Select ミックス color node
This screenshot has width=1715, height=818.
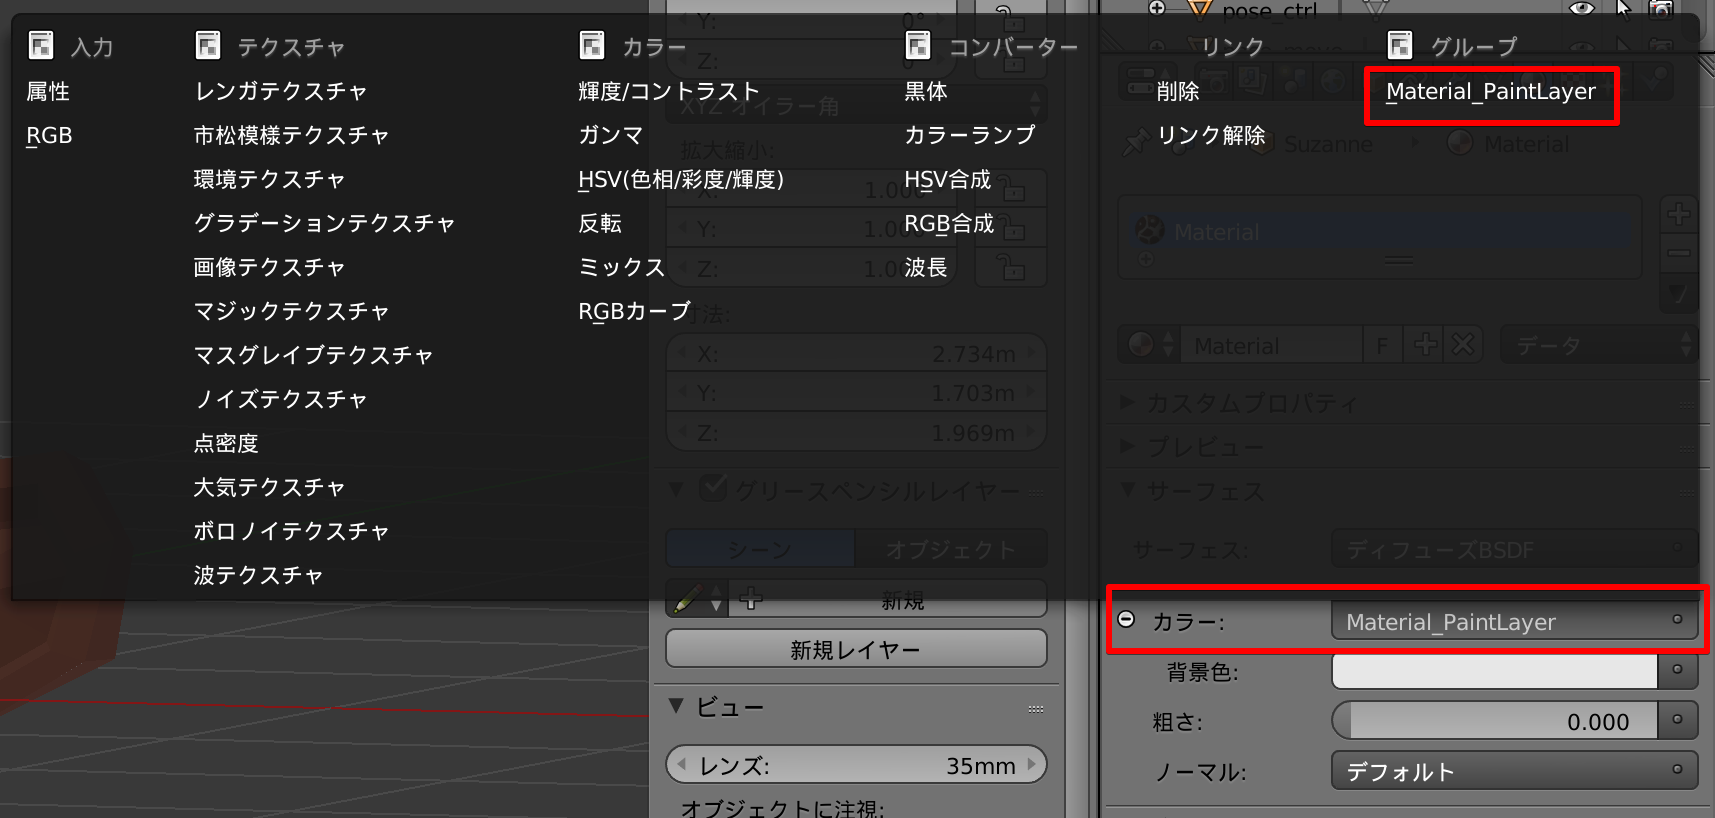pos(621,267)
